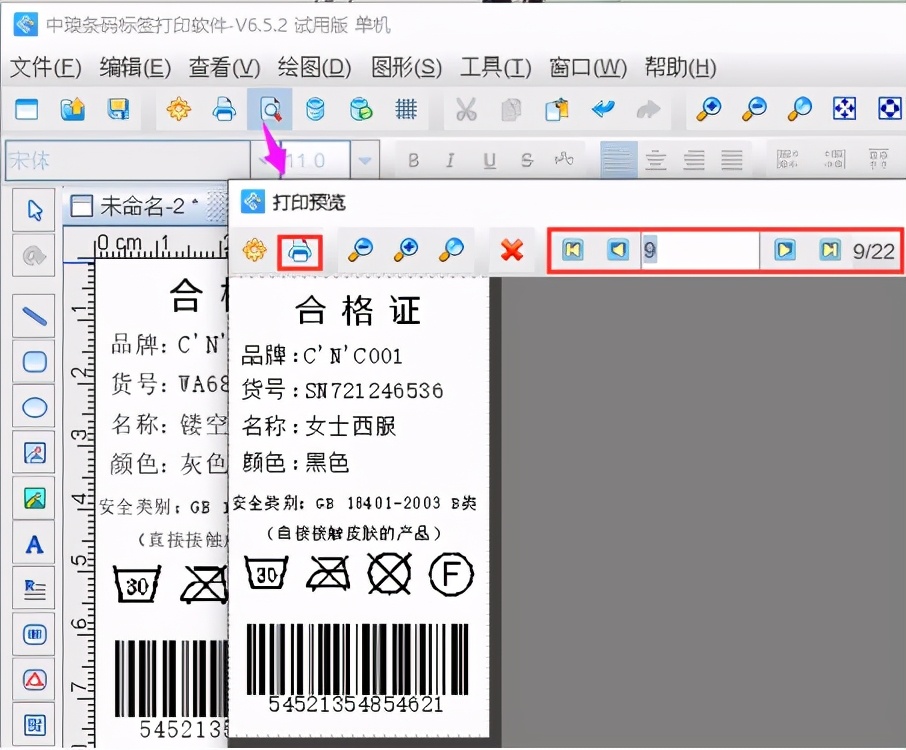Toggle bold text formatting
The image size is (906, 750).
click(x=413, y=160)
